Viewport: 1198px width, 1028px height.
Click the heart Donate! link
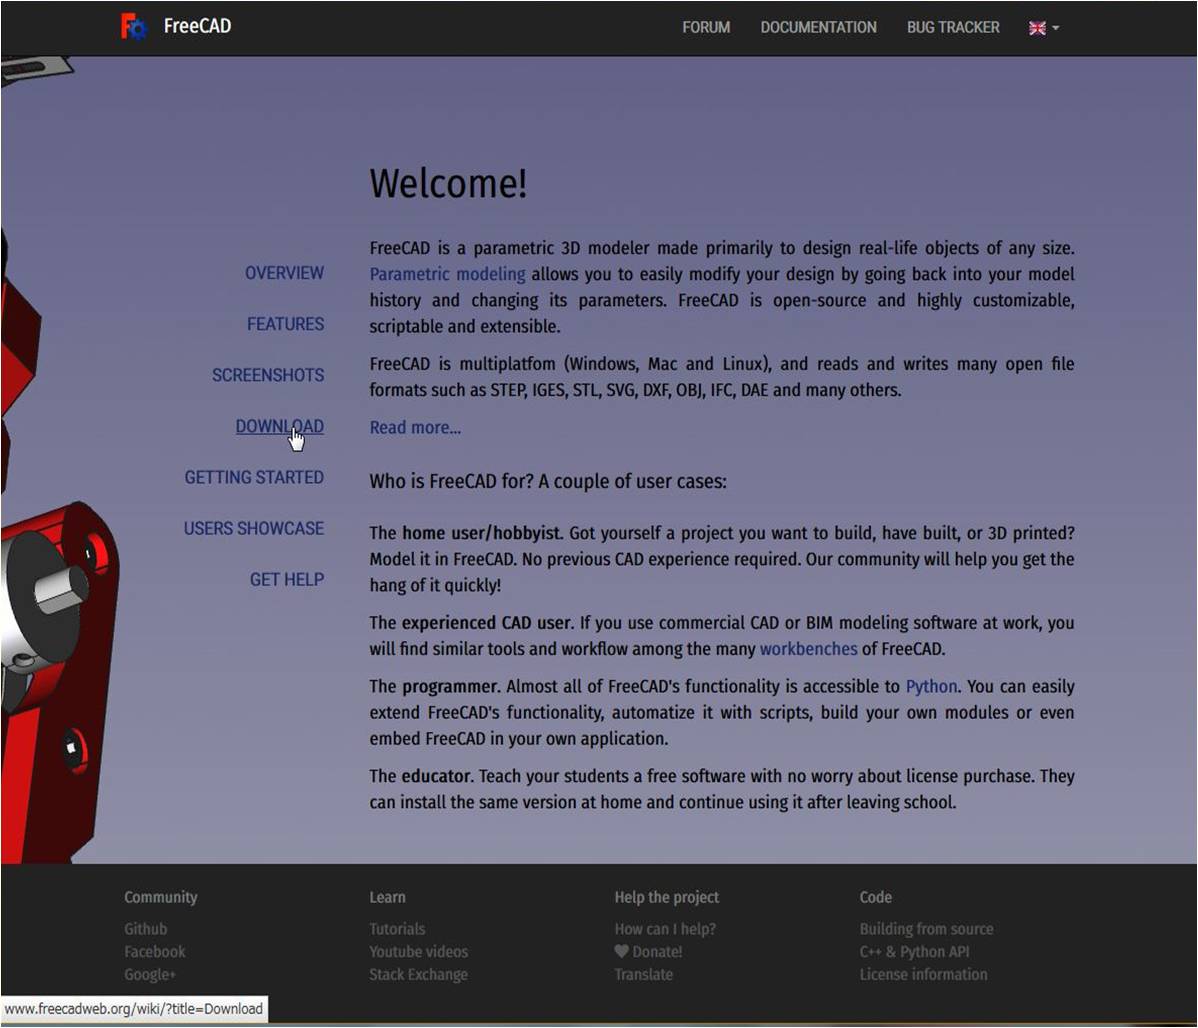coord(648,952)
